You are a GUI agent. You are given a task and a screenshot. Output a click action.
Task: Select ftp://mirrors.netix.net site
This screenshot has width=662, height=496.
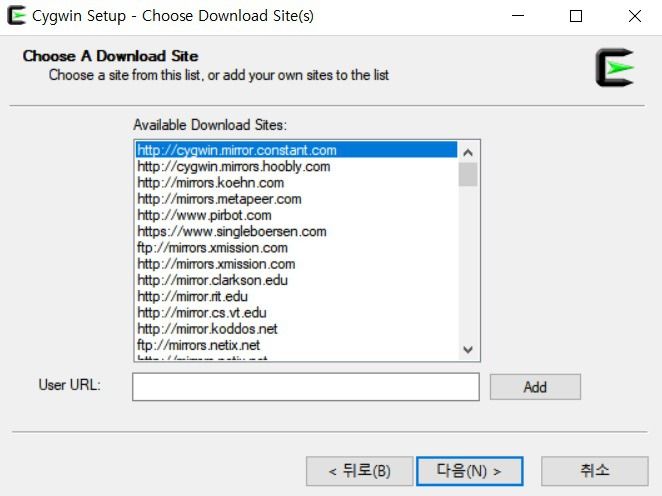point(296,345)
